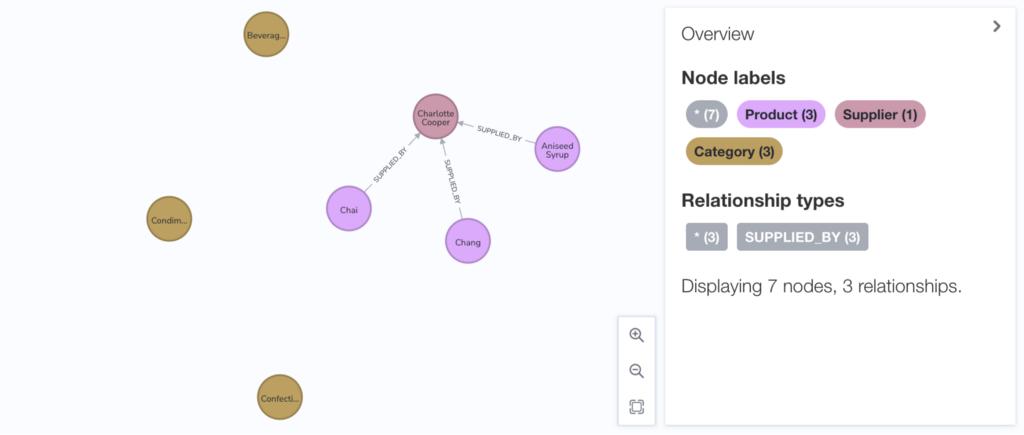Select the Condiments category node
The width and height of the screenshot is (1024, 435).
tap(169, 219)
